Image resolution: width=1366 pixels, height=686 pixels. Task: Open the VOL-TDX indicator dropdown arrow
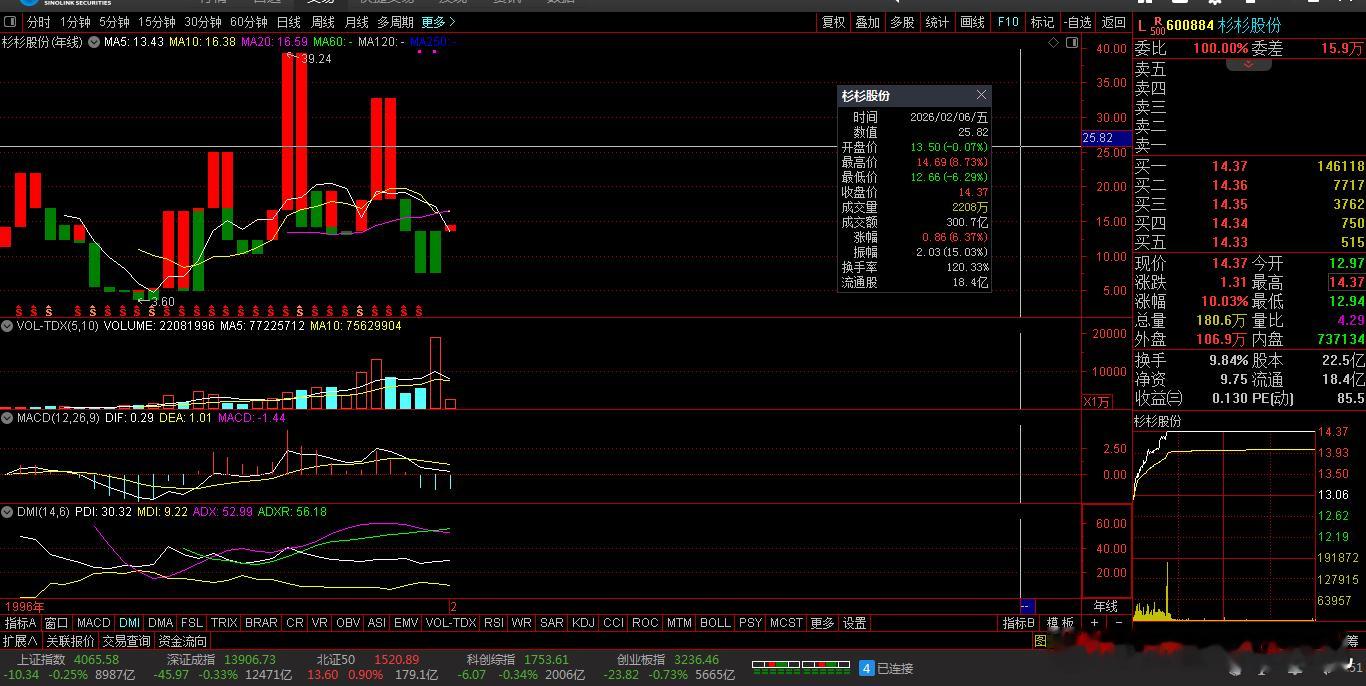click(x=6, y=326)
